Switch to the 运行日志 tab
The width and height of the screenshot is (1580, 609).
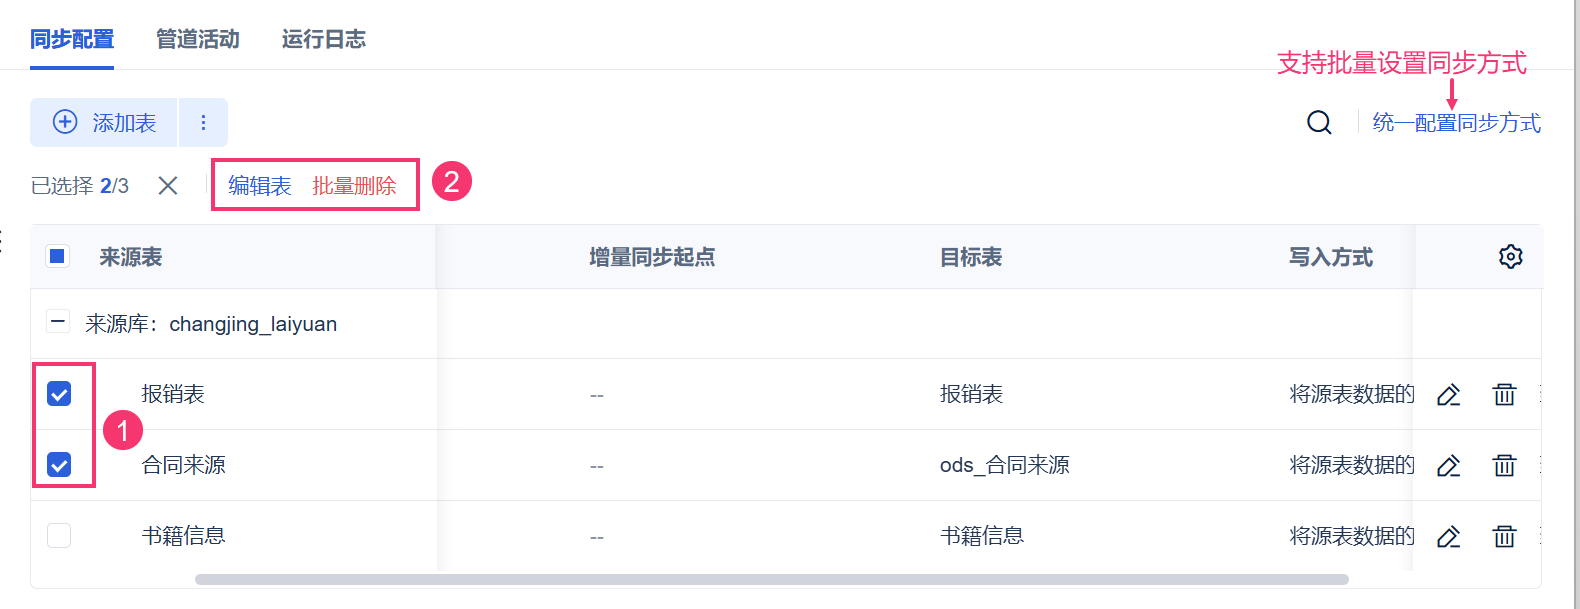point(323,39)
